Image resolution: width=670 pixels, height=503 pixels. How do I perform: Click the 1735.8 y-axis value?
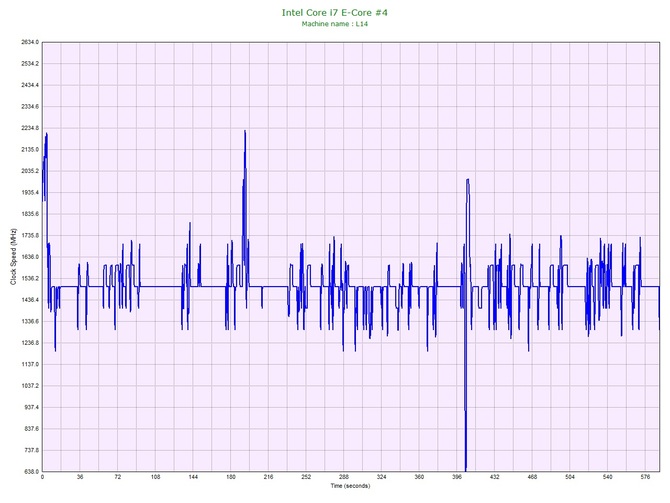30,235
